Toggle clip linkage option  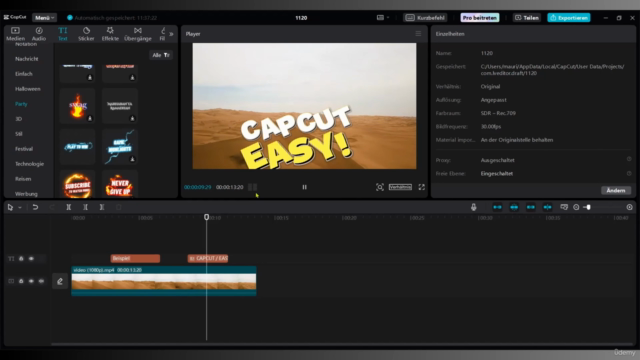click(531, 207)
